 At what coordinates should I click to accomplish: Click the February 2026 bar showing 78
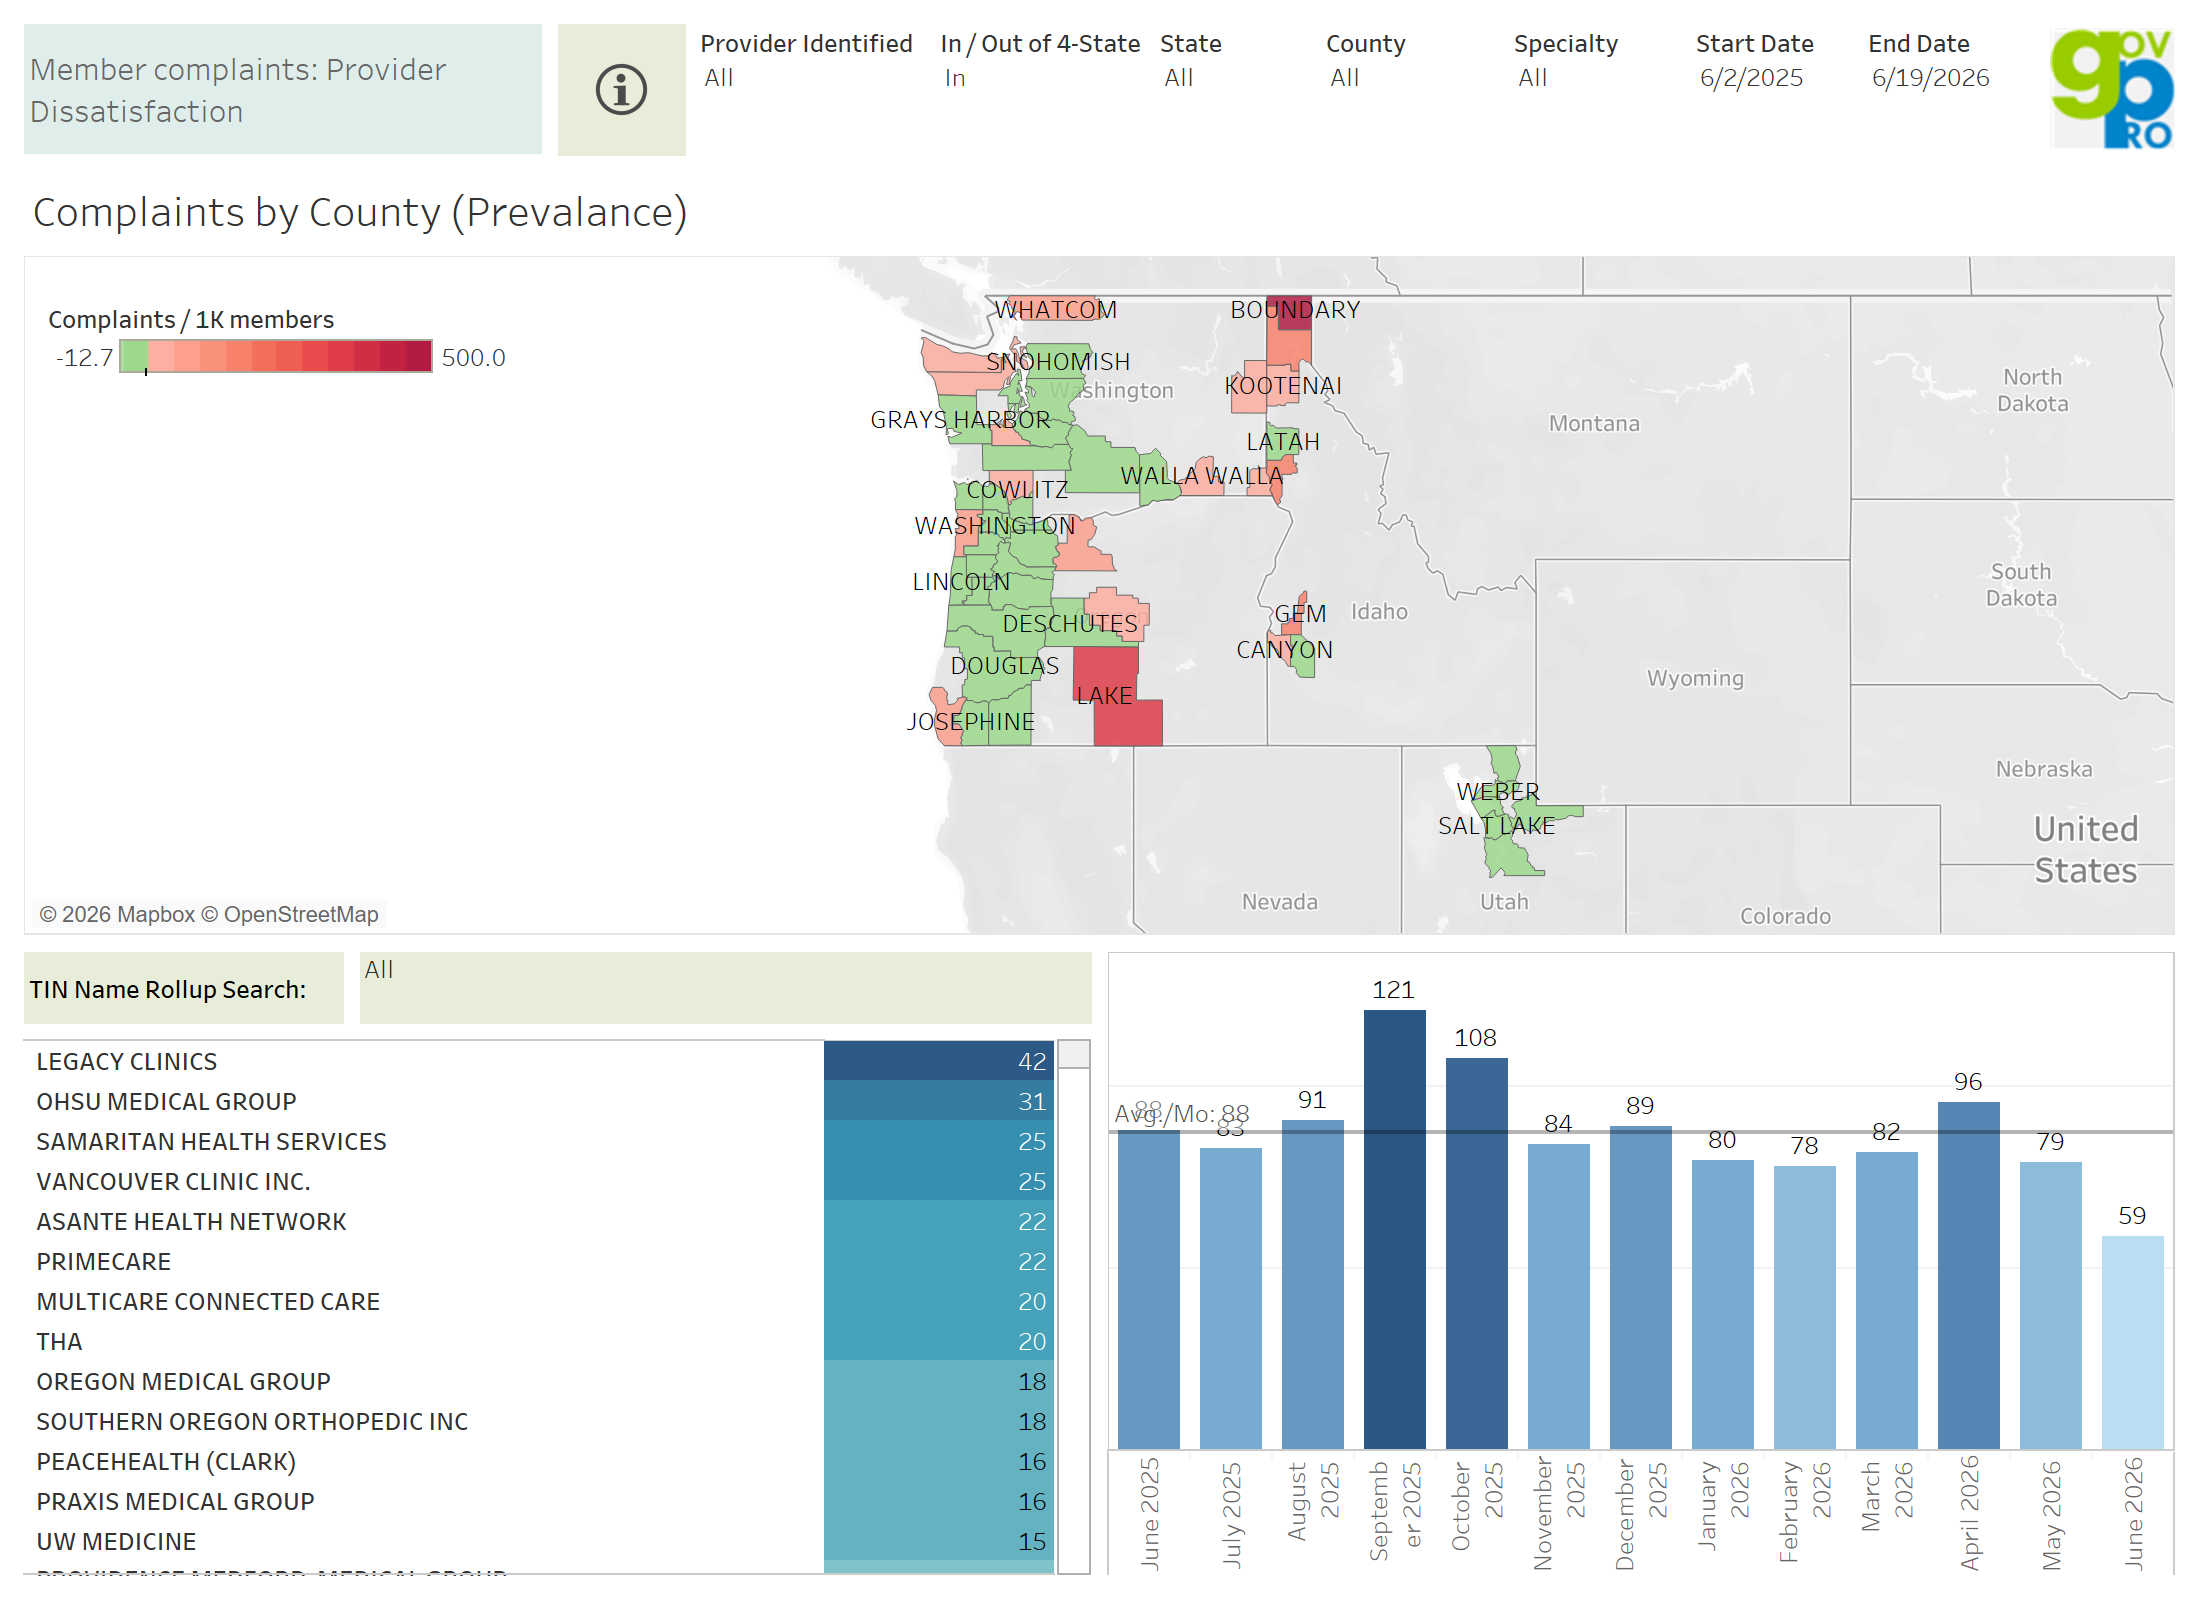pyautogui.click(x=1804, y=1307)
